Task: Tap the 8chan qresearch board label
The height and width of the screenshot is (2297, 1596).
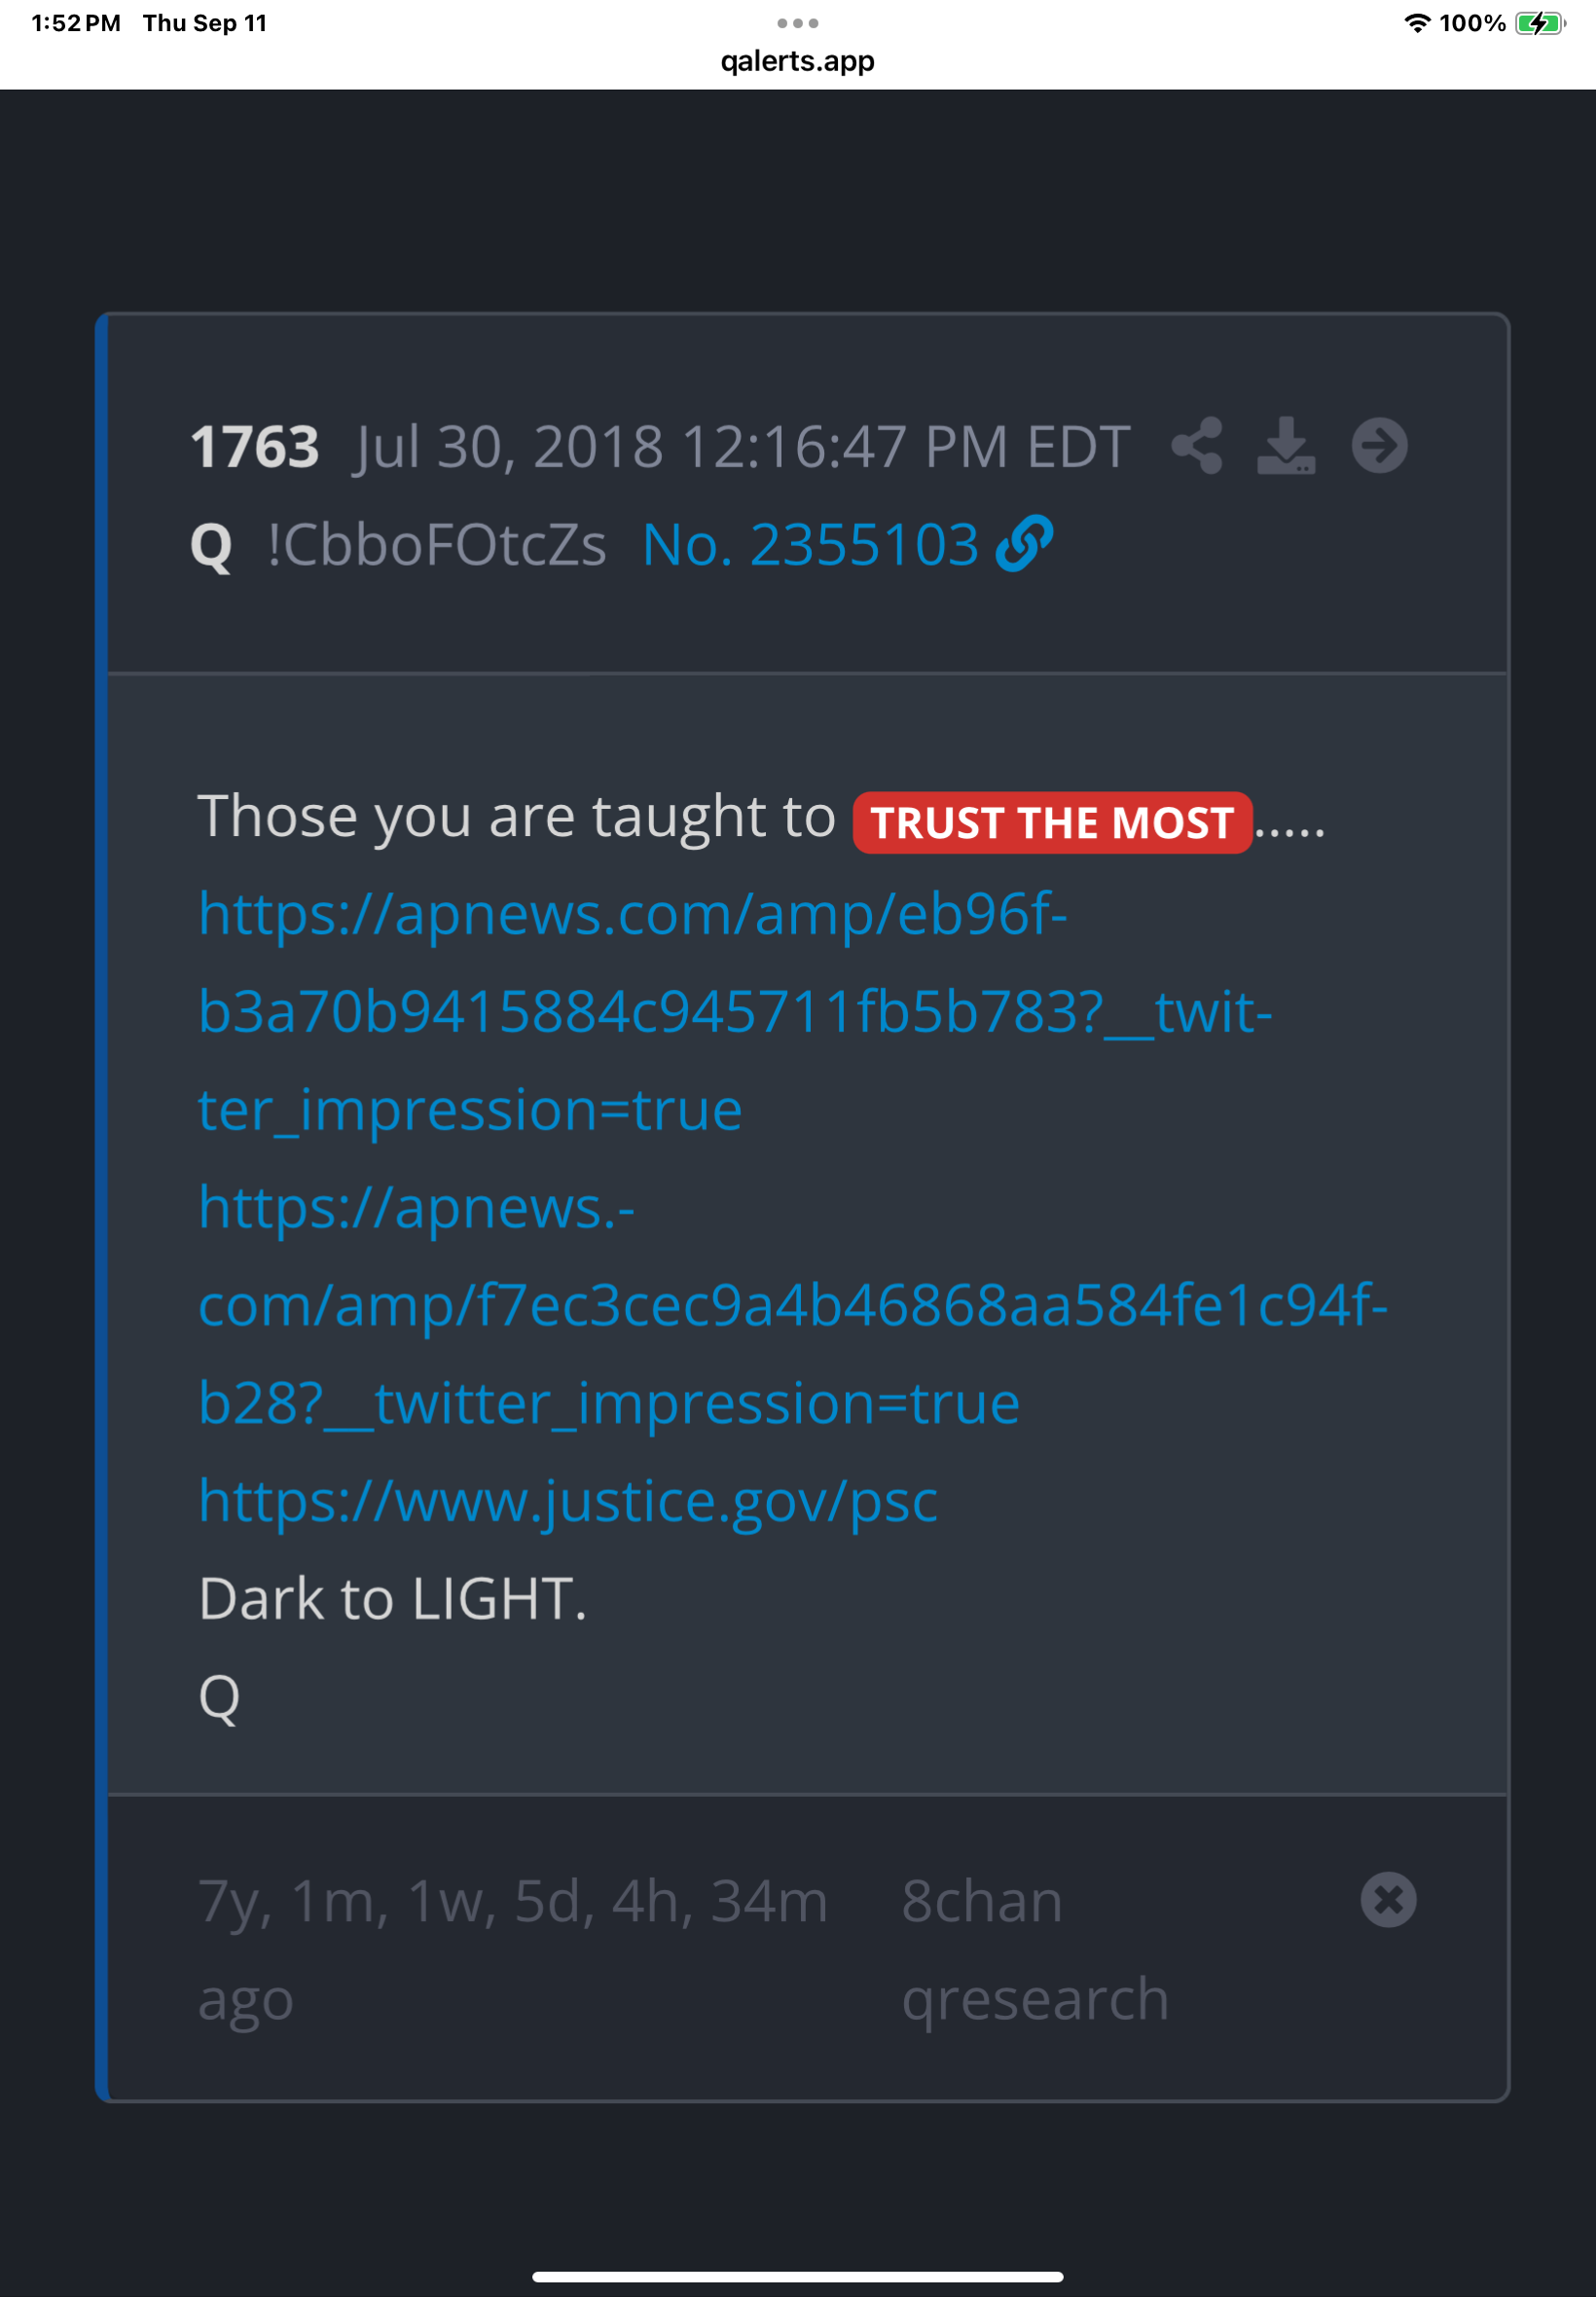Action: (x=1035, y=1948)
